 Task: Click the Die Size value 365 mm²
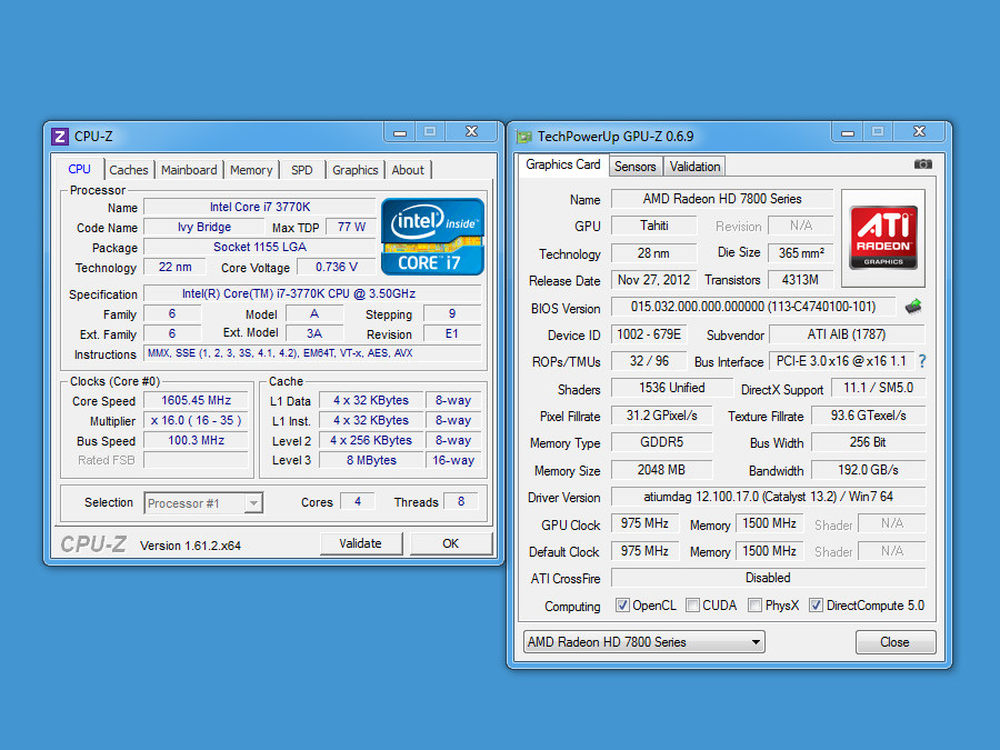click(801, 253)
